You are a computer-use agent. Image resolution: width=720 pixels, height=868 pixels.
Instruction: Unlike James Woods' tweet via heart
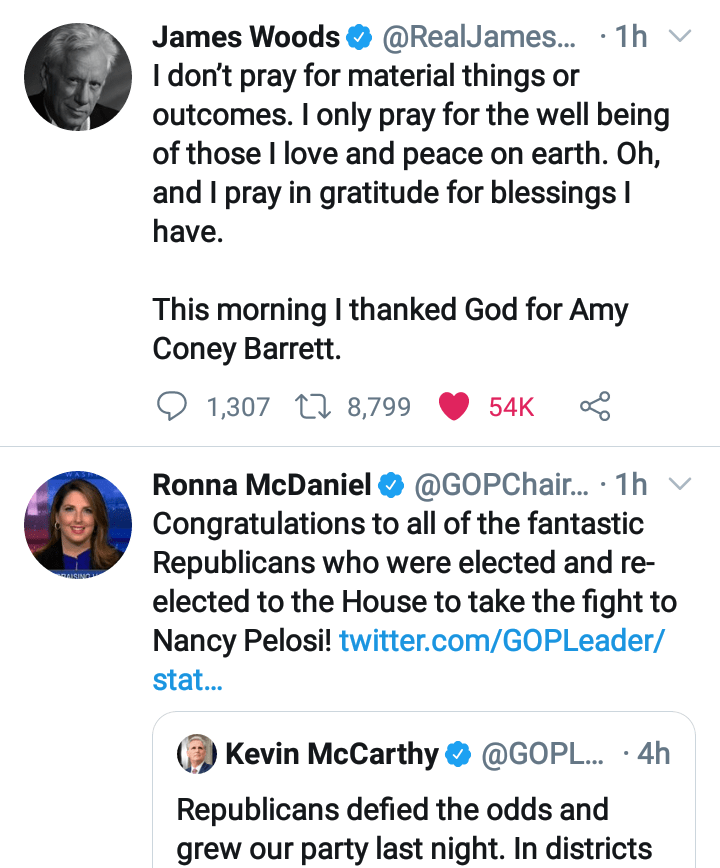point(454,406)
